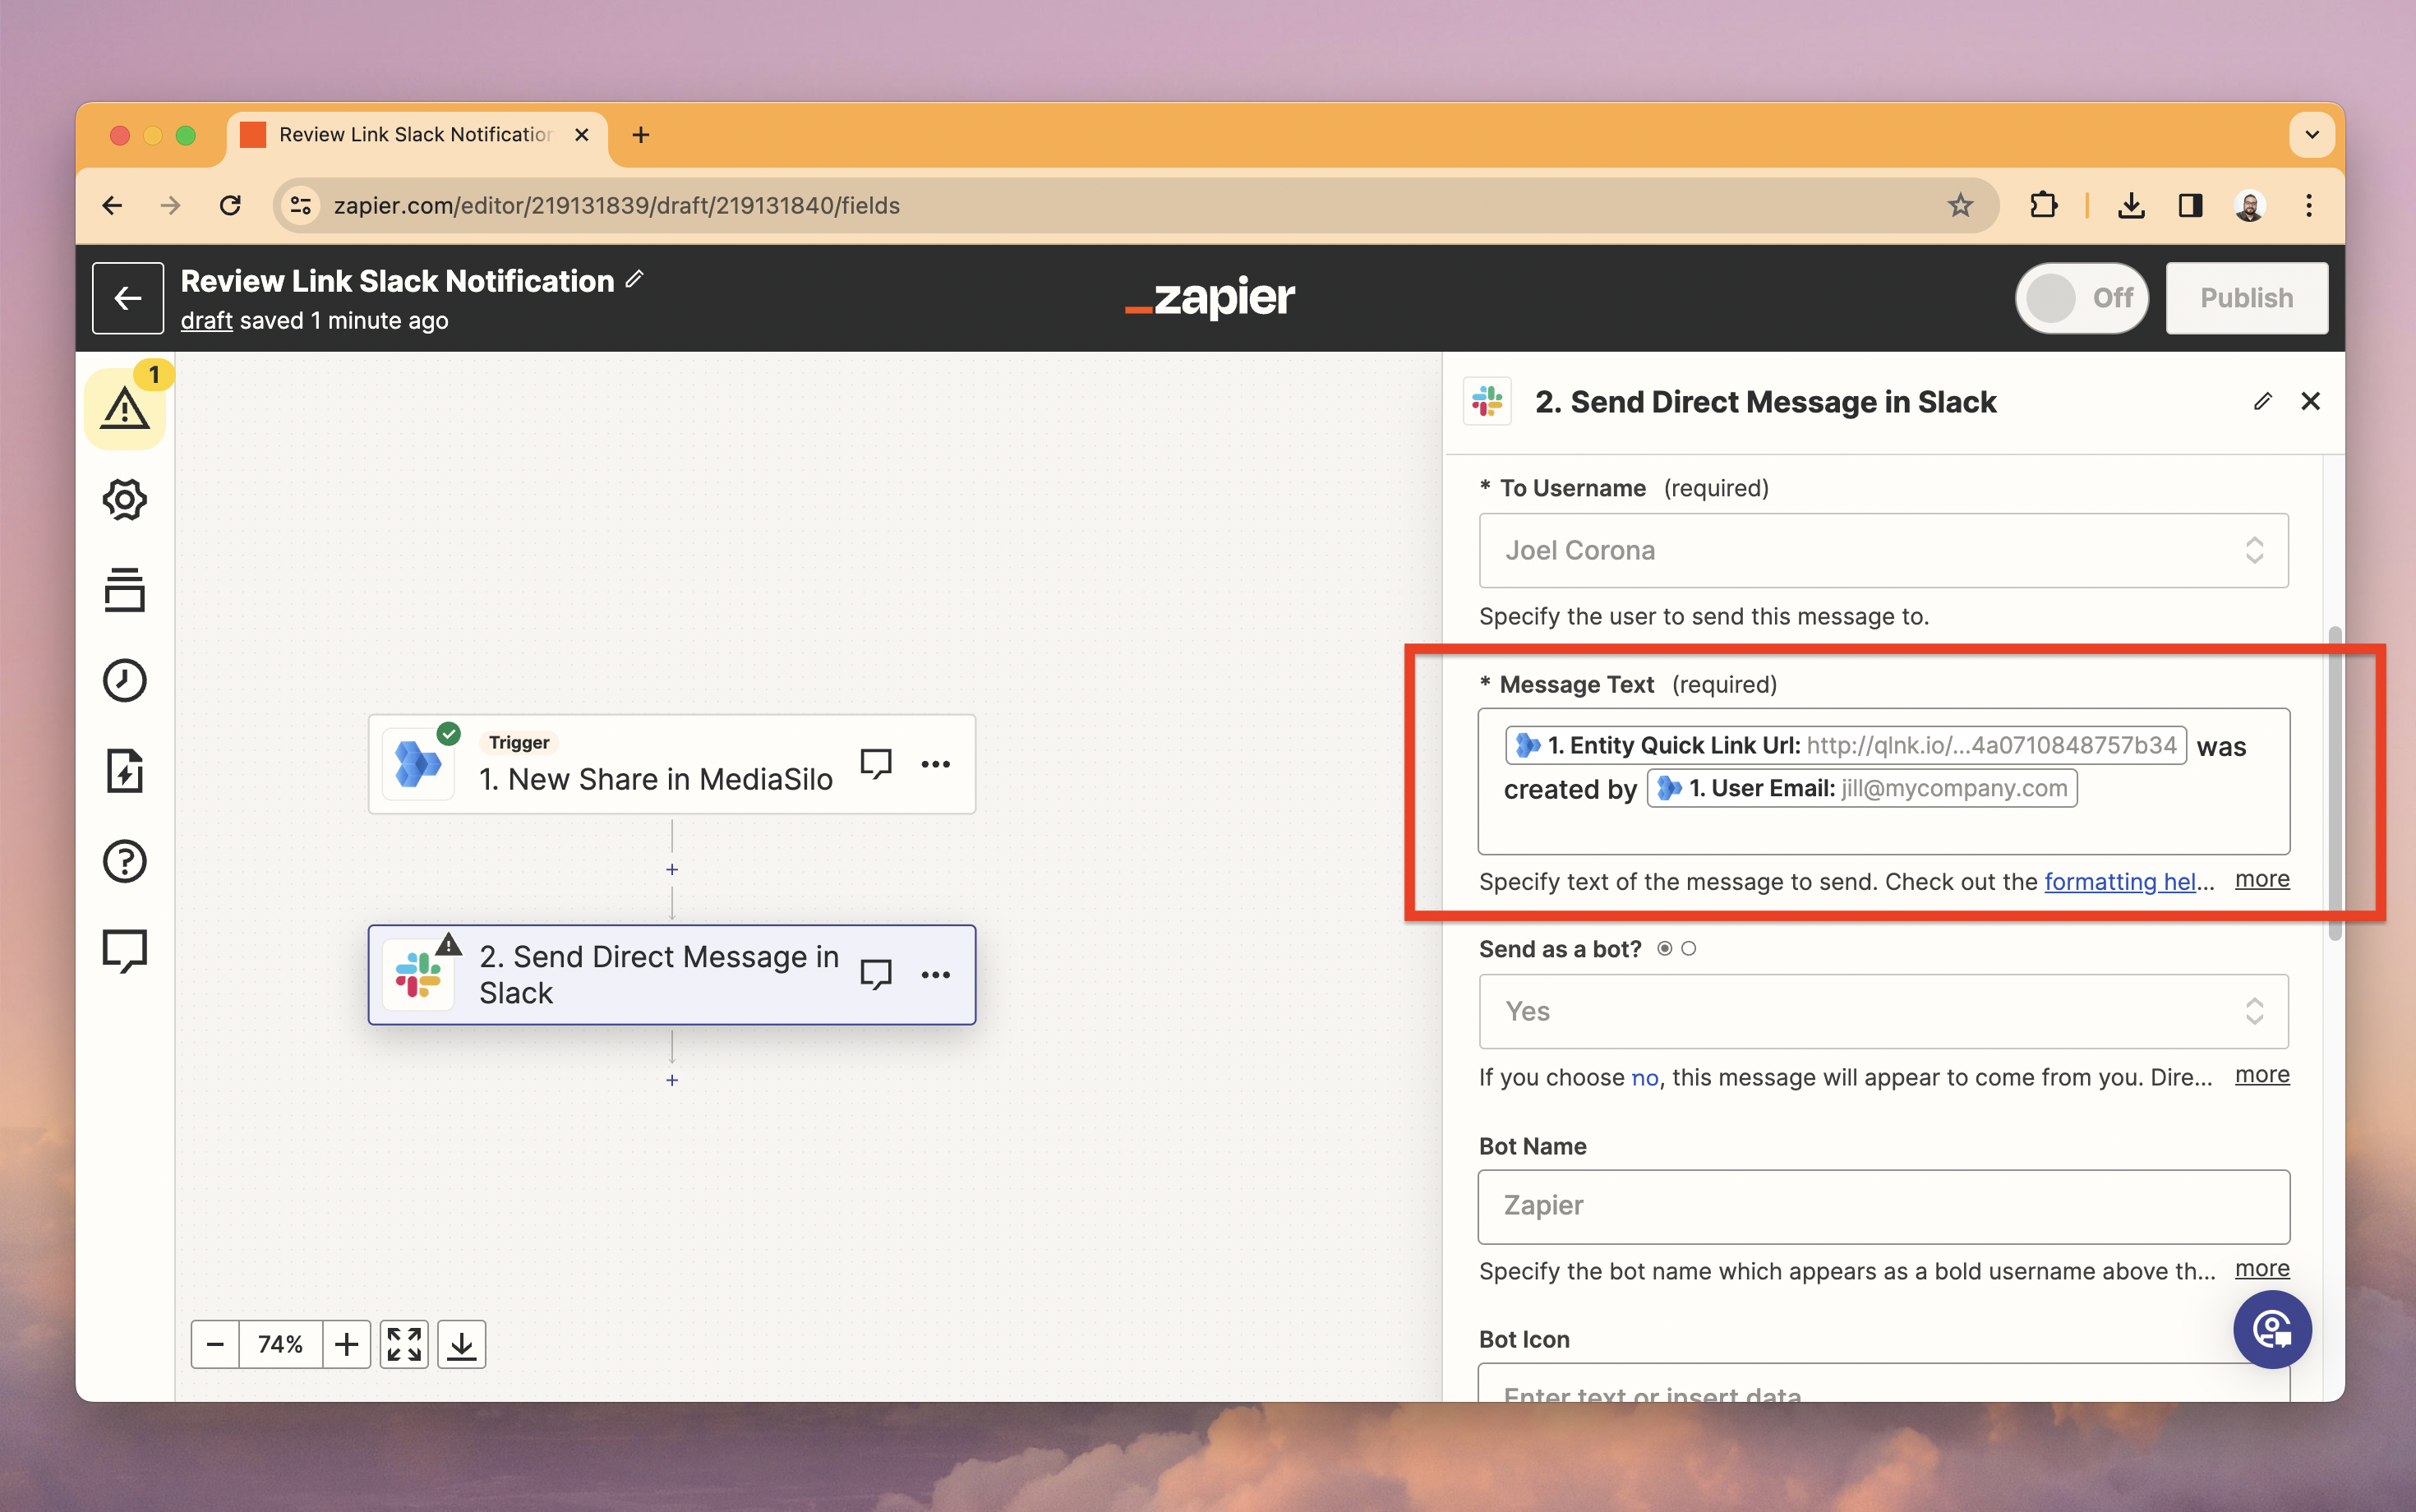Export the Zap canvas with download icon
This screenshot has height=1512, width=2416.
tap(462, 1344)
